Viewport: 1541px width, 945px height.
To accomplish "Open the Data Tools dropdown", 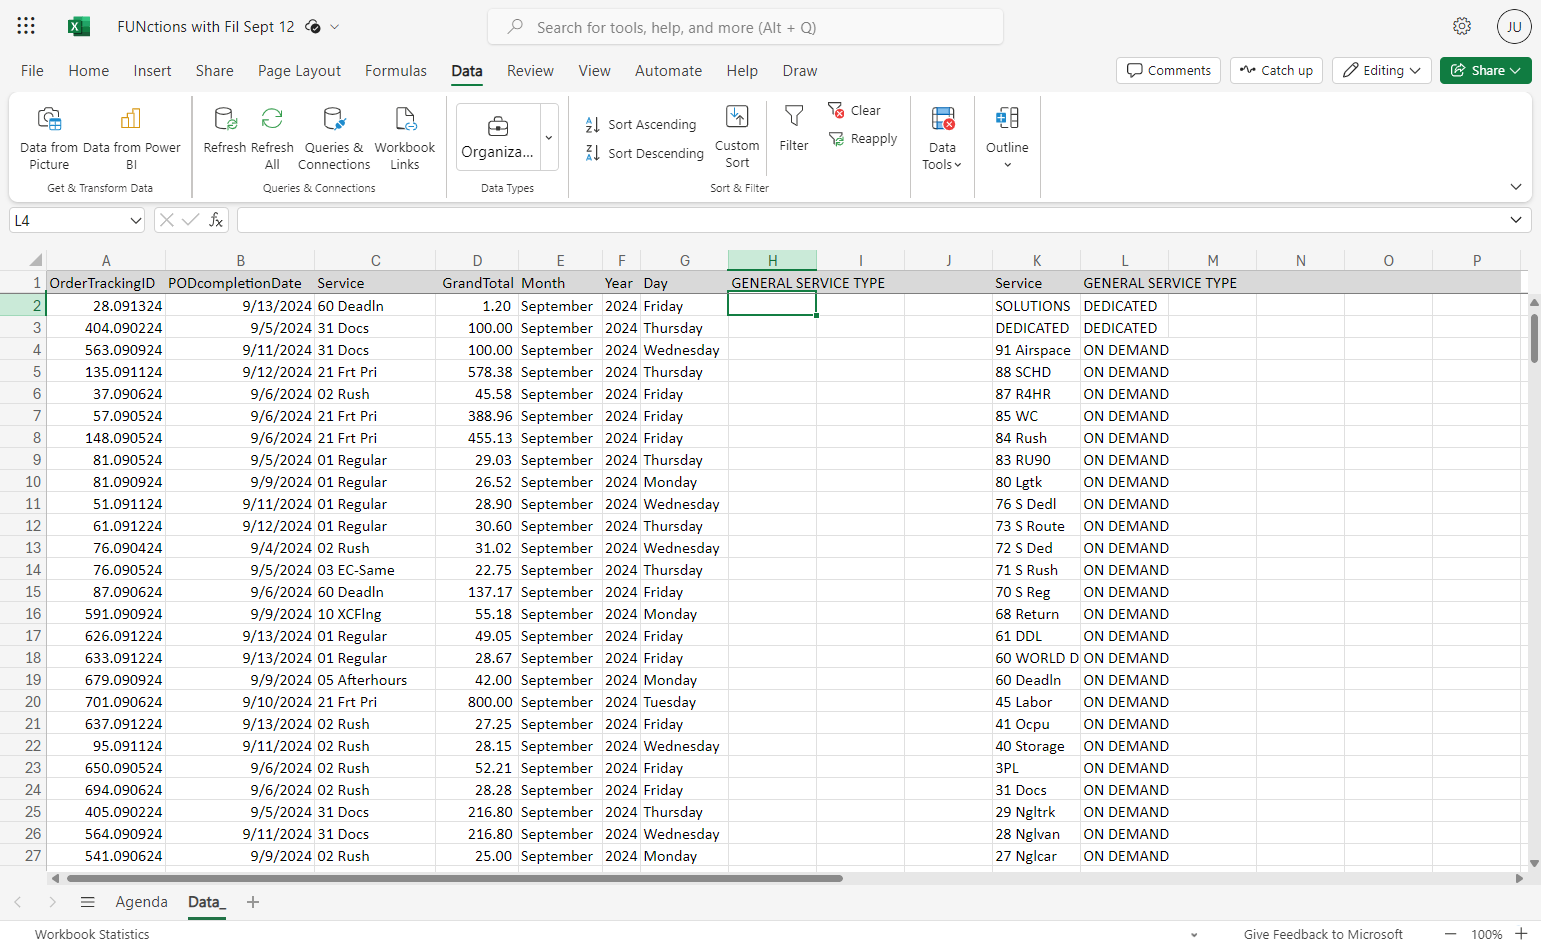I will click(942, 138).
